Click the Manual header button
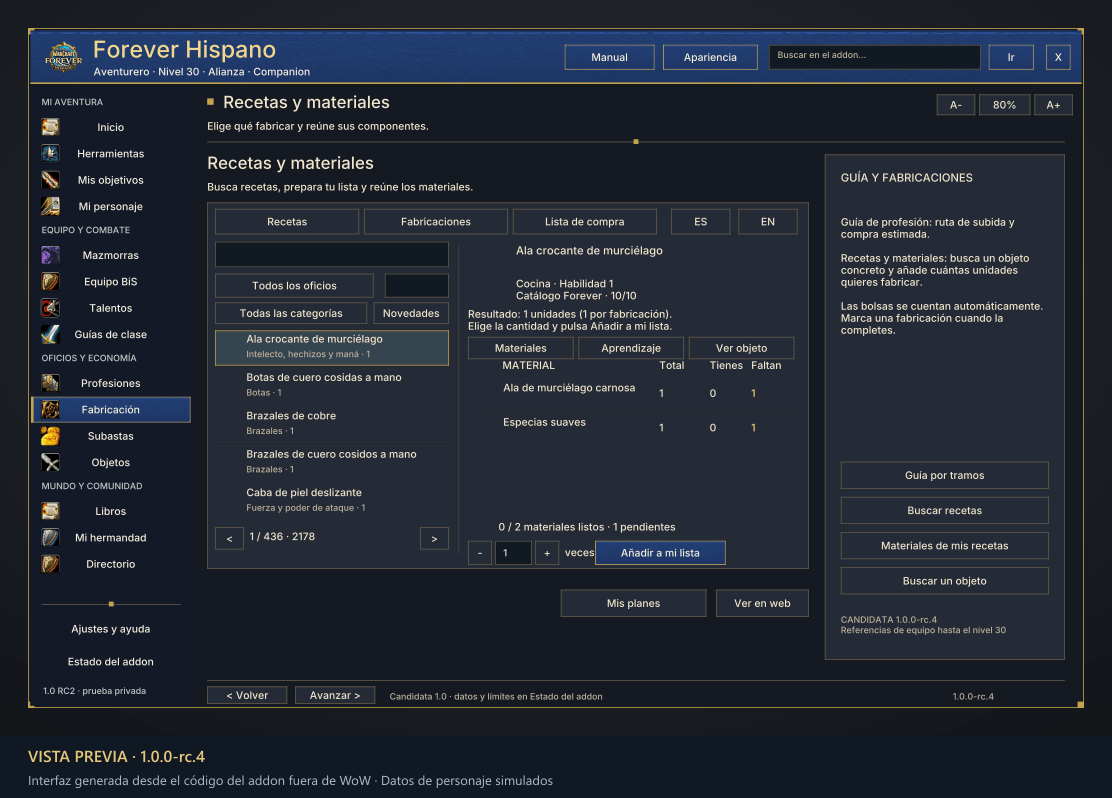The image size is (1112, 798). pyautogui.click(x=609, y=57)
